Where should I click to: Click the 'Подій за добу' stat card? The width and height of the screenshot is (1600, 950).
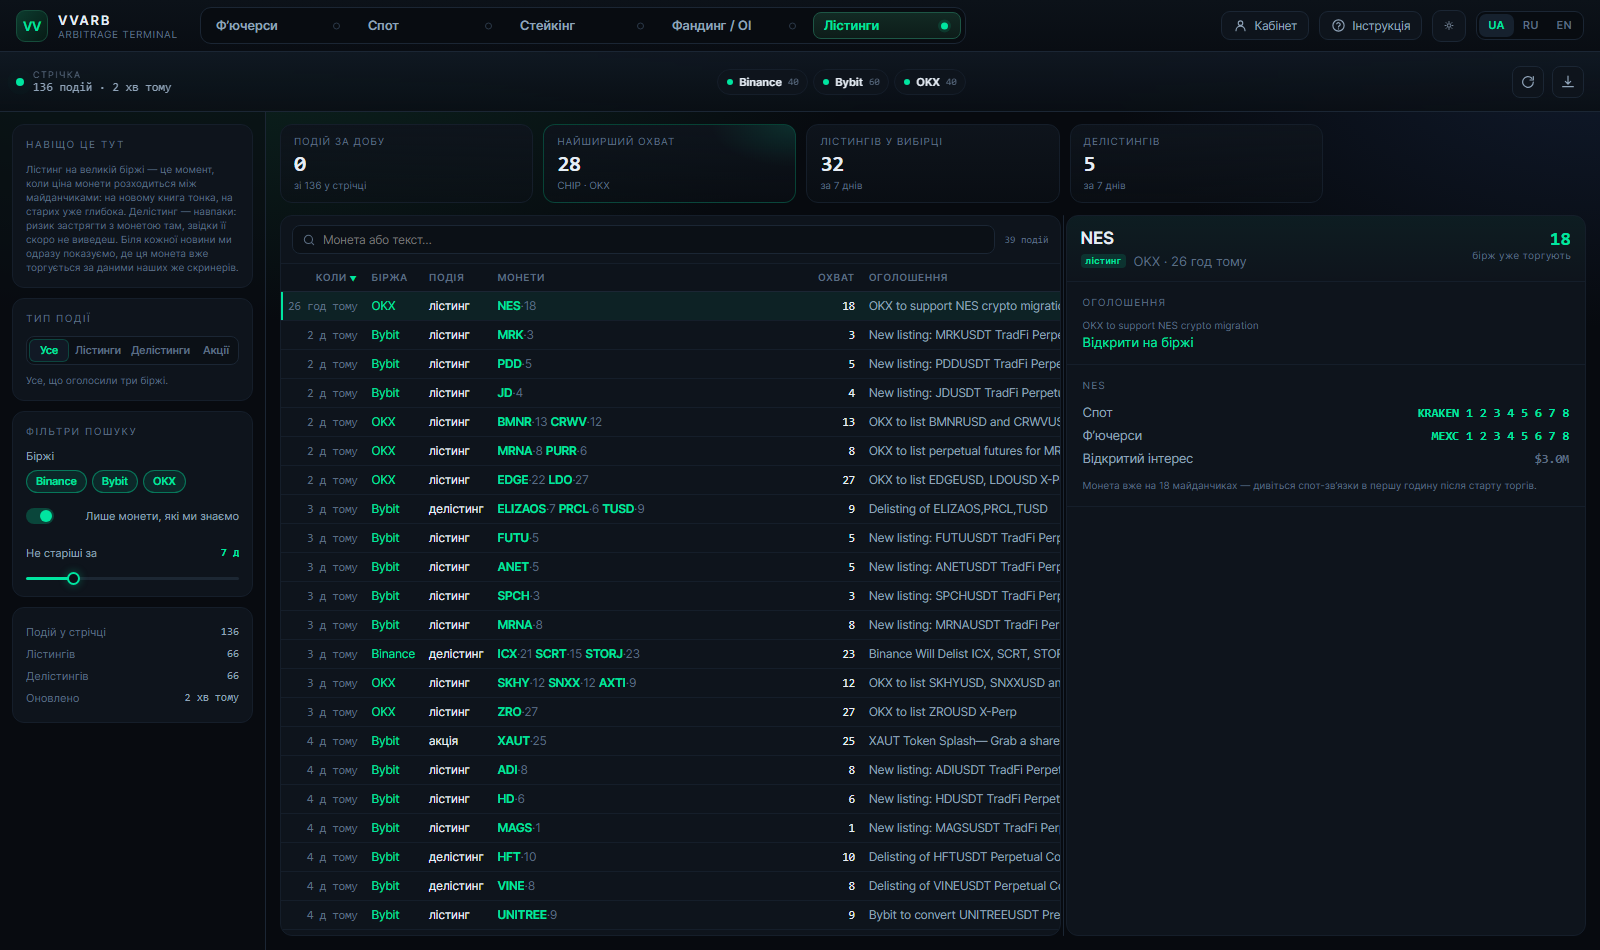pyautogui.click(x=406, y=163)
